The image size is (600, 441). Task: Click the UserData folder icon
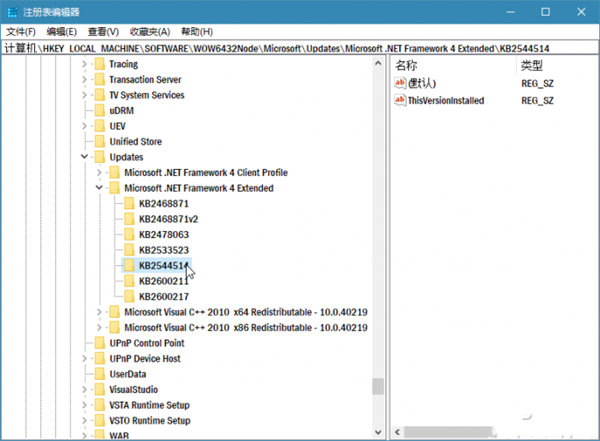click(x=98, y=373)
